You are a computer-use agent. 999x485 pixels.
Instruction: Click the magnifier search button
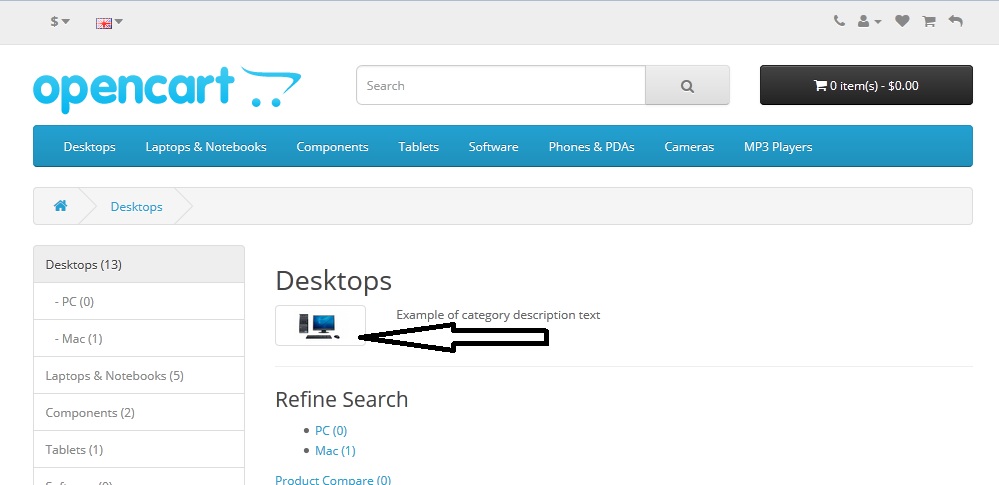coord(687,85)
